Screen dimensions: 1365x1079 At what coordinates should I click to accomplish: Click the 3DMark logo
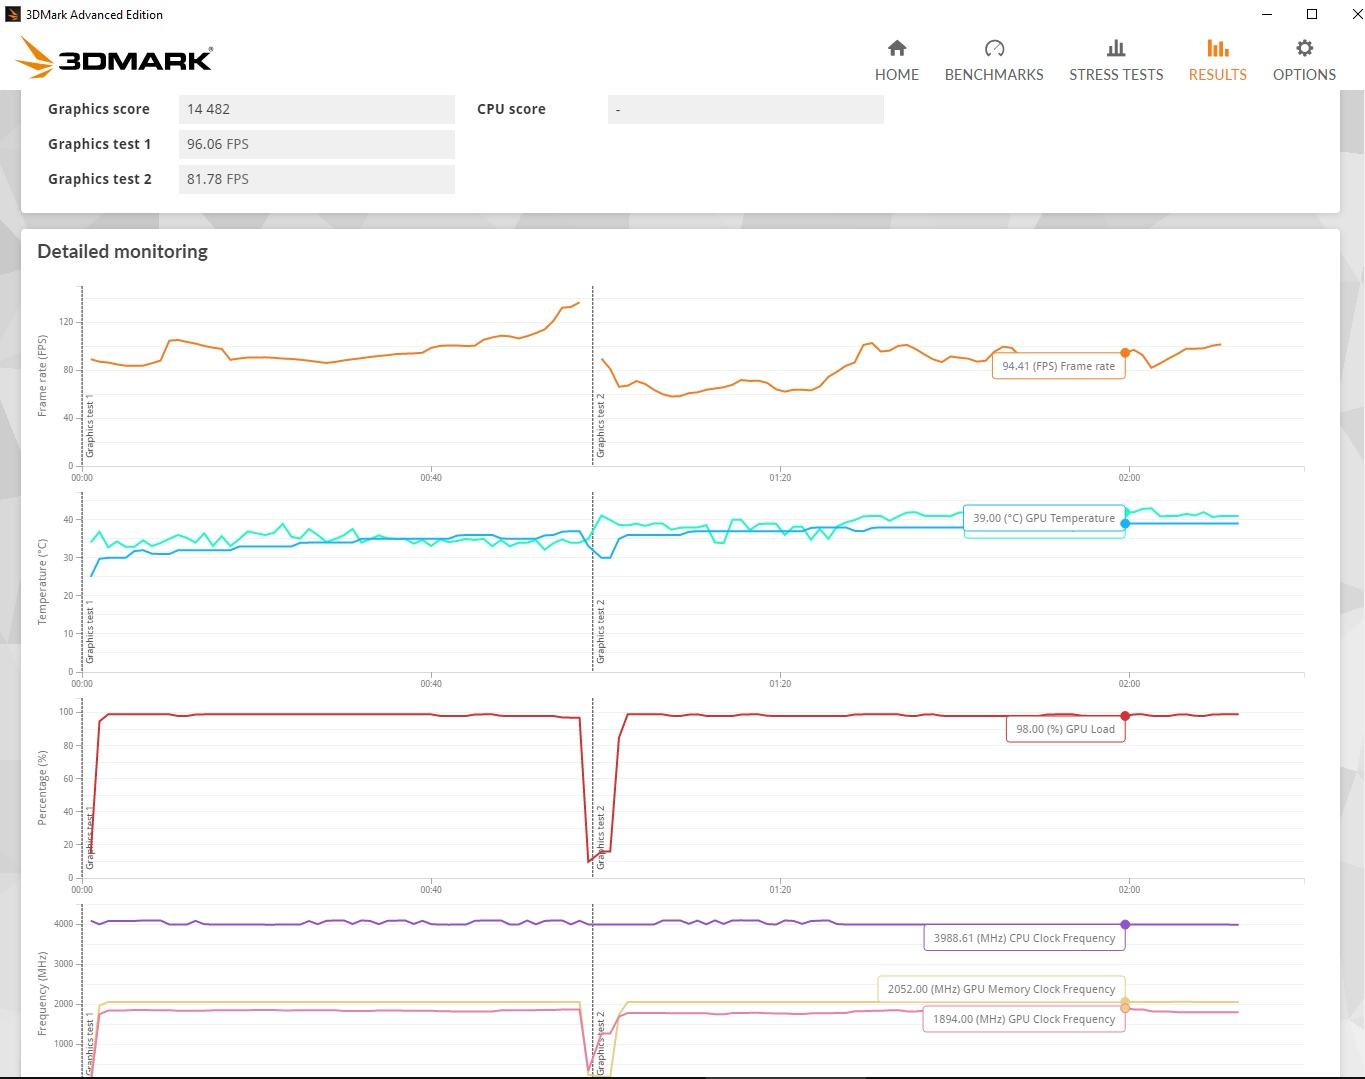[x=115, y=58]
